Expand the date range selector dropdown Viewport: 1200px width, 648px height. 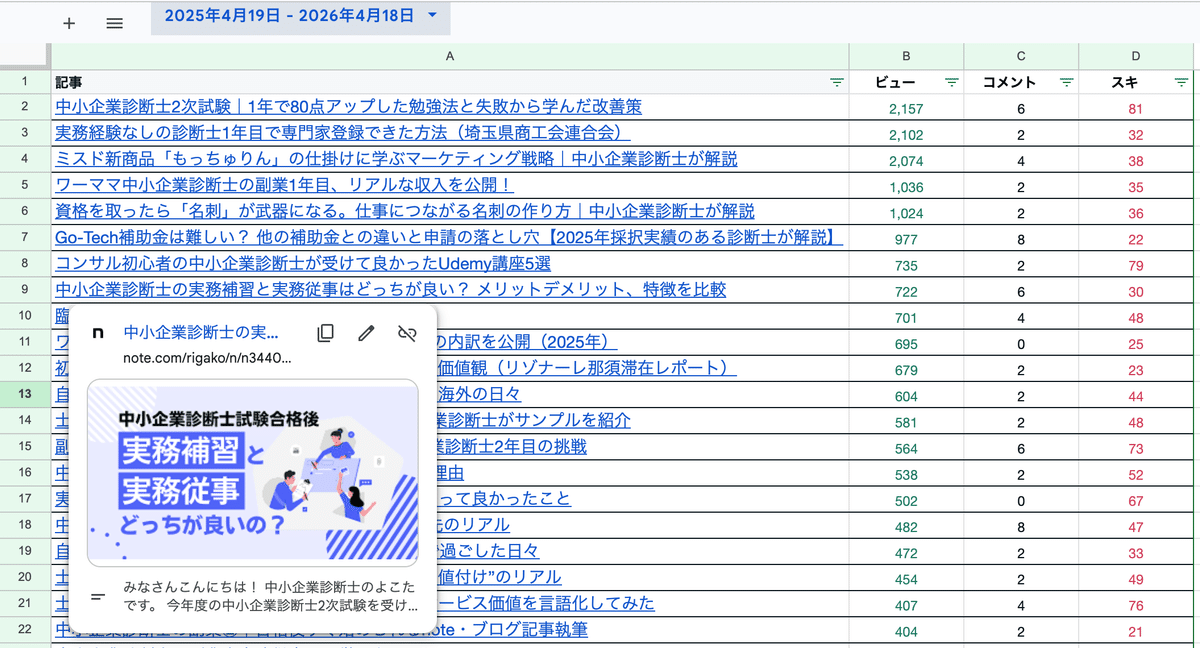[x=433, y=17]
